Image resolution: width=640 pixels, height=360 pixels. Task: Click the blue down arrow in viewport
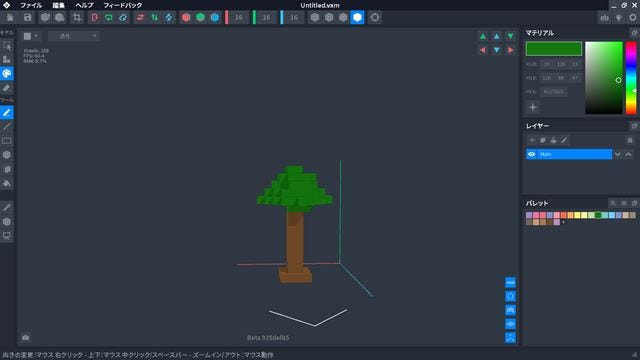497,50
